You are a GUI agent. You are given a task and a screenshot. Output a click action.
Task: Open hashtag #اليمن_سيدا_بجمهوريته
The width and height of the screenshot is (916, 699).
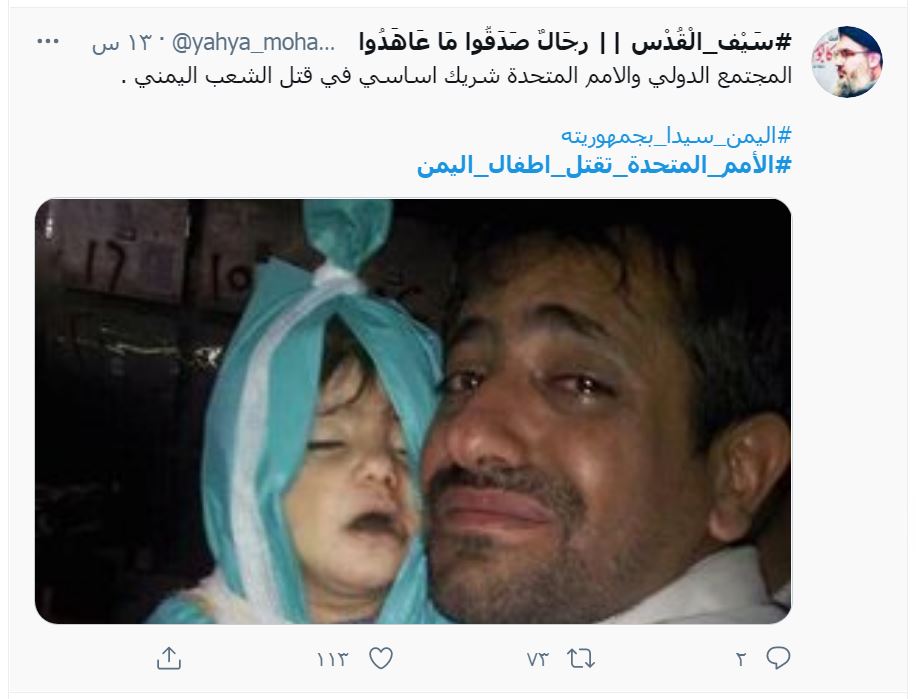click(676, 136)
